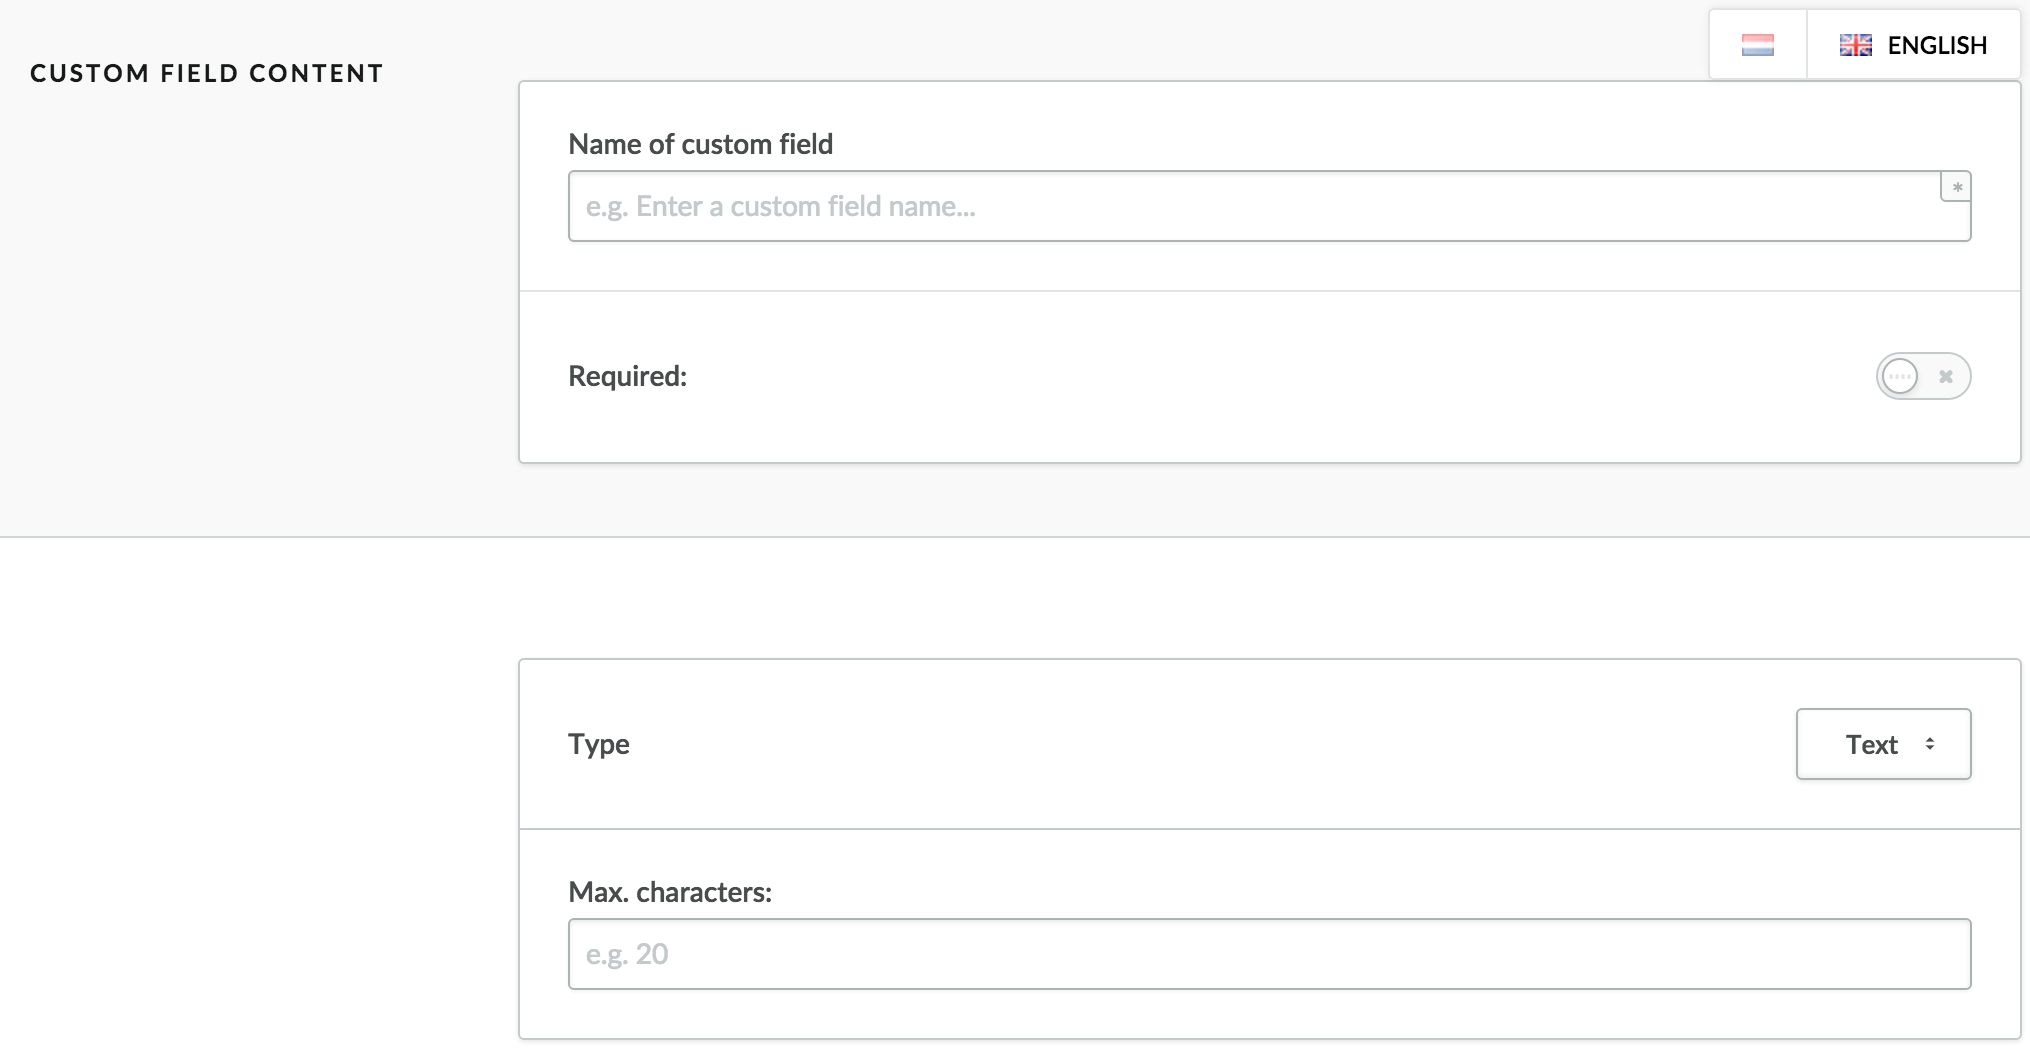This screenshot has width=2030, height=1054.
Task: Click the Max. characters: label
Action: point(670,892)
